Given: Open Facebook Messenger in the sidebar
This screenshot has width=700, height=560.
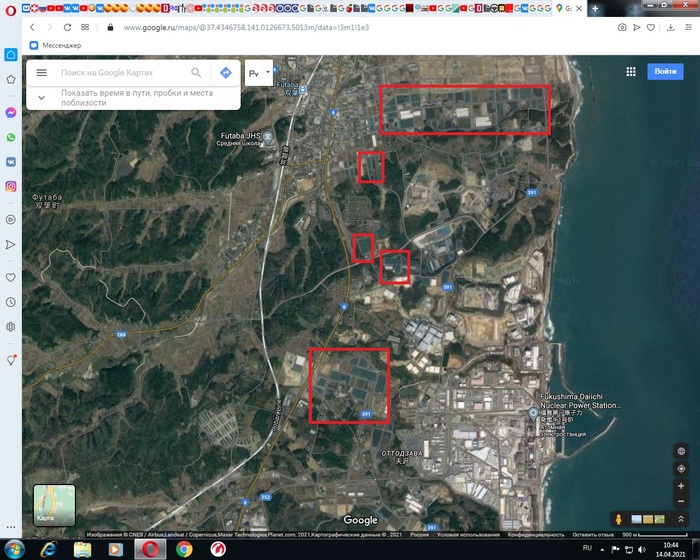Looking at the screenshot, I should point(11,113).
